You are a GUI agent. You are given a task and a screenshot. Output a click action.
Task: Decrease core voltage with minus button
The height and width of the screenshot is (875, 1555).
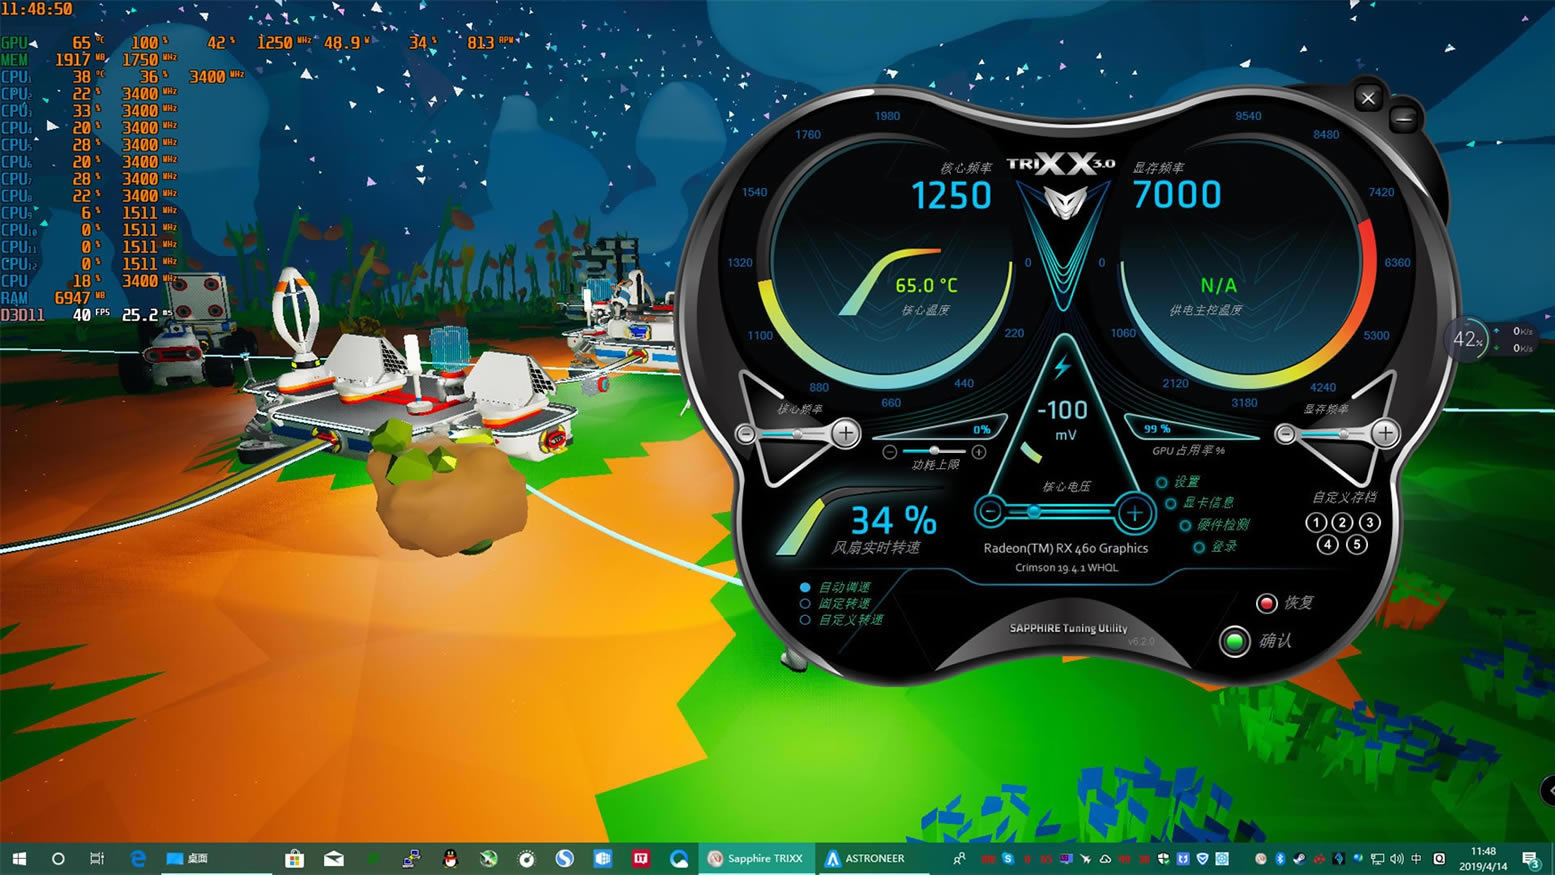pos(991,513)
